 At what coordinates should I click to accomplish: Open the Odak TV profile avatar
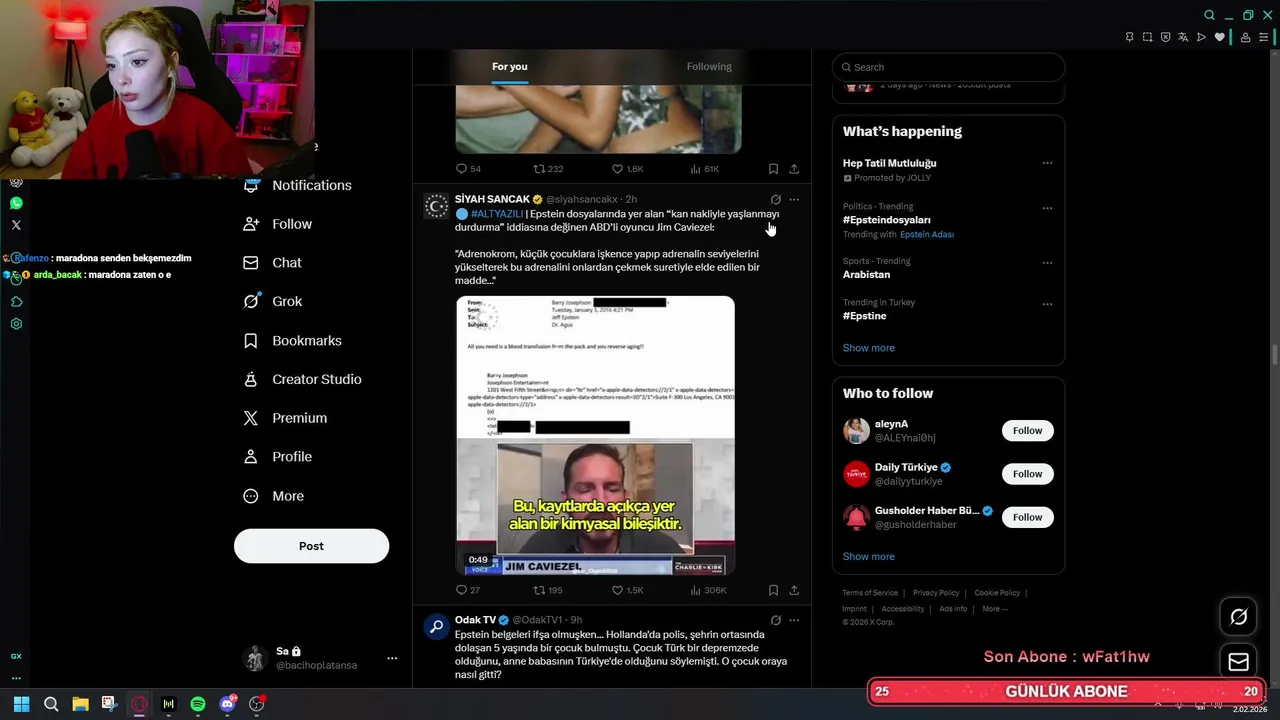pyautogui.click(x=436, y=627)
